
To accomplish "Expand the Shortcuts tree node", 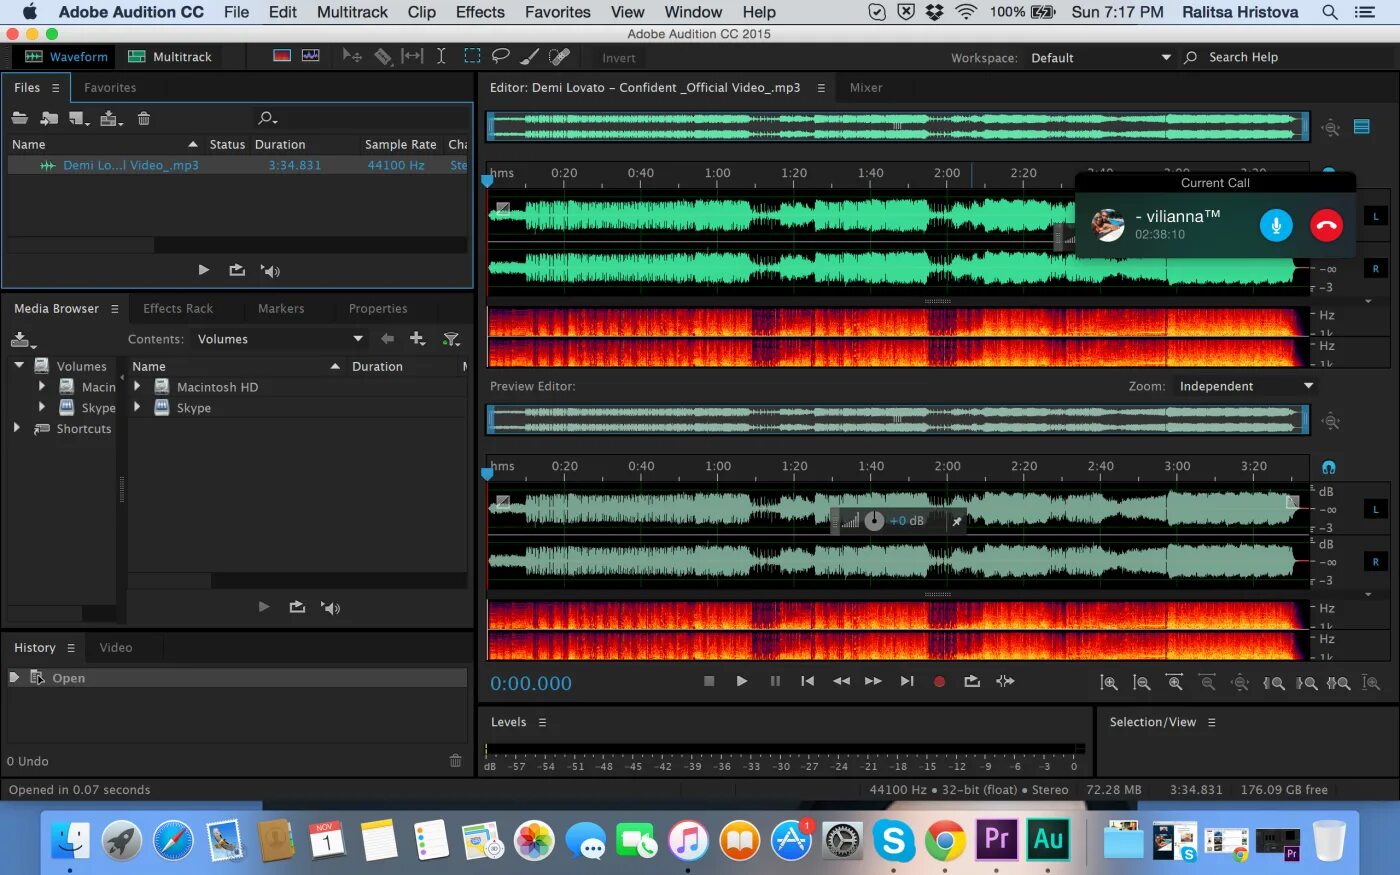I will tap(16, 428).
